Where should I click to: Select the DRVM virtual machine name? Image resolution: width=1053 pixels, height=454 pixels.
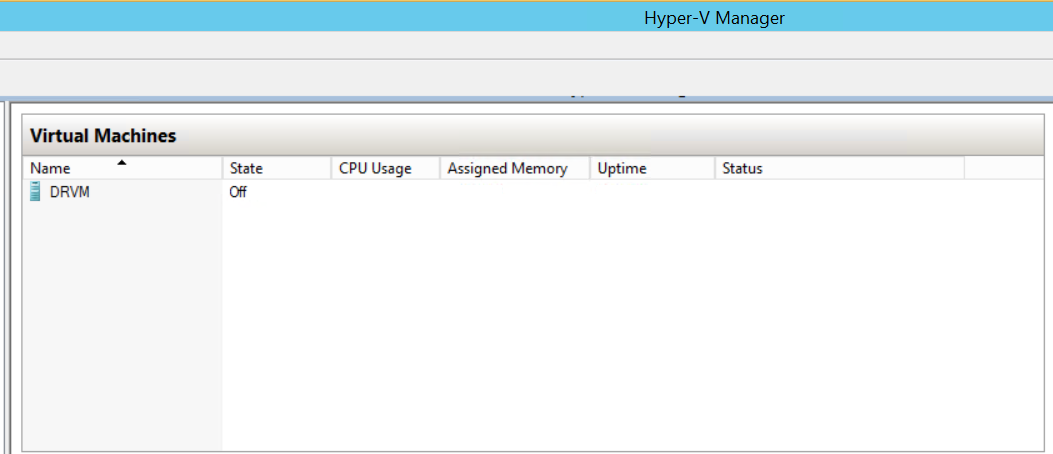[69, 192]
